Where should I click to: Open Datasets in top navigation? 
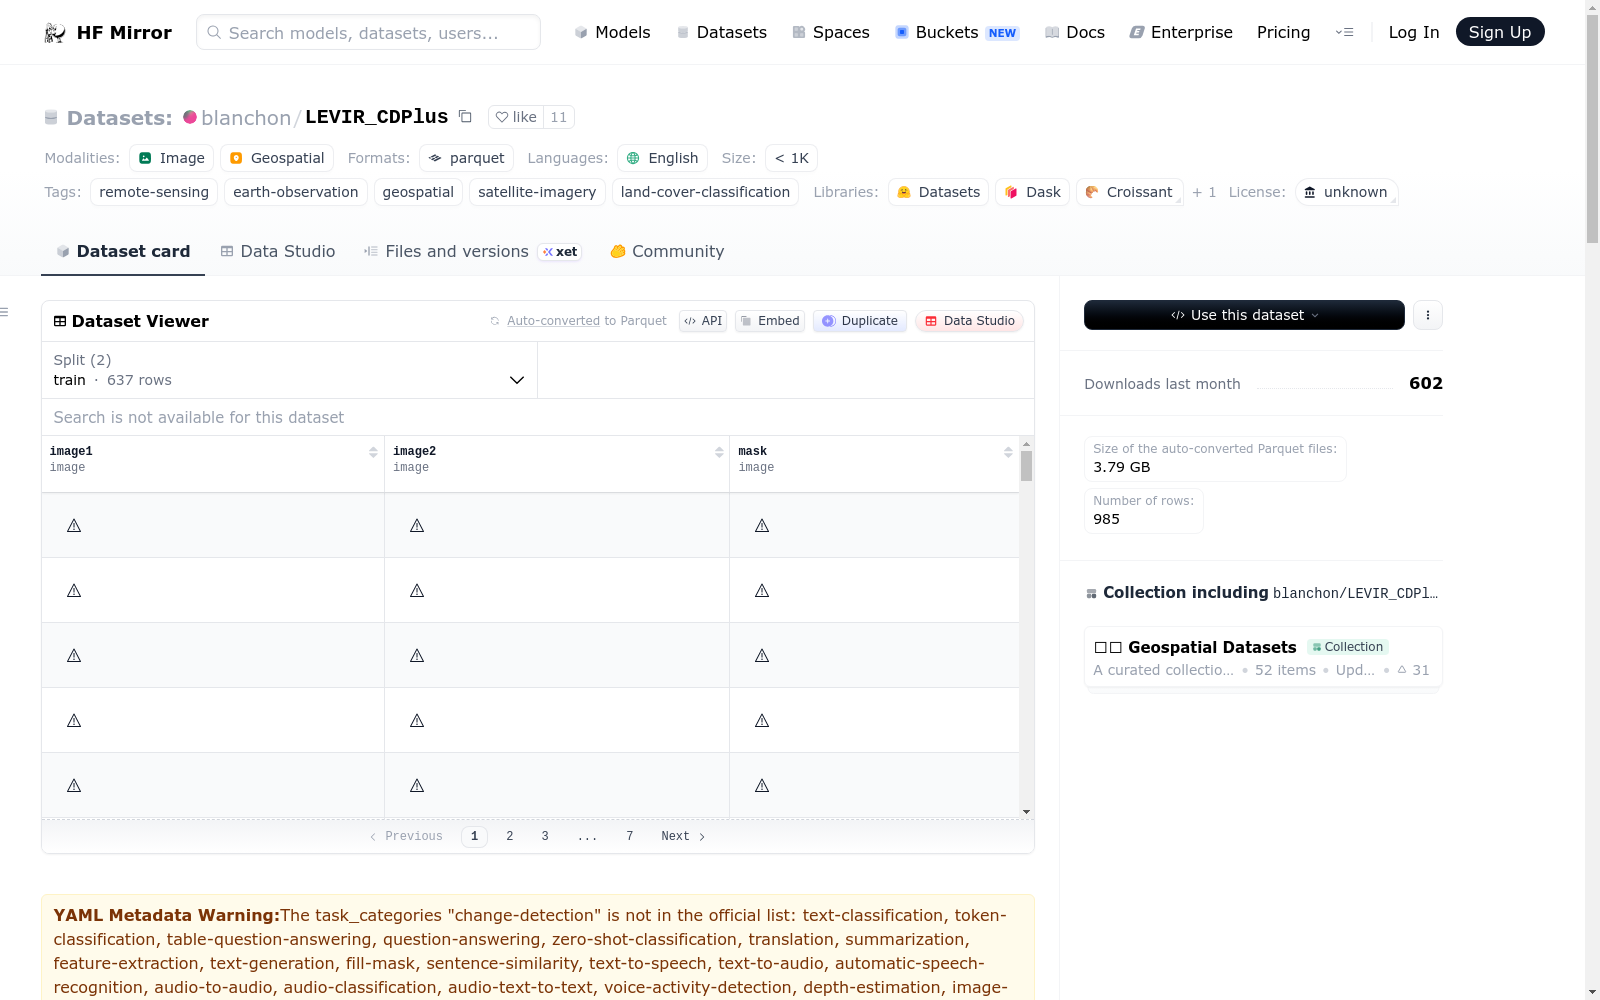722,32
